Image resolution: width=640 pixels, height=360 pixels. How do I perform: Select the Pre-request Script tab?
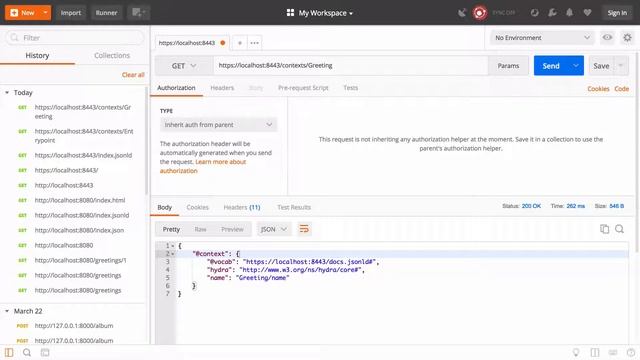coord(303,88)
